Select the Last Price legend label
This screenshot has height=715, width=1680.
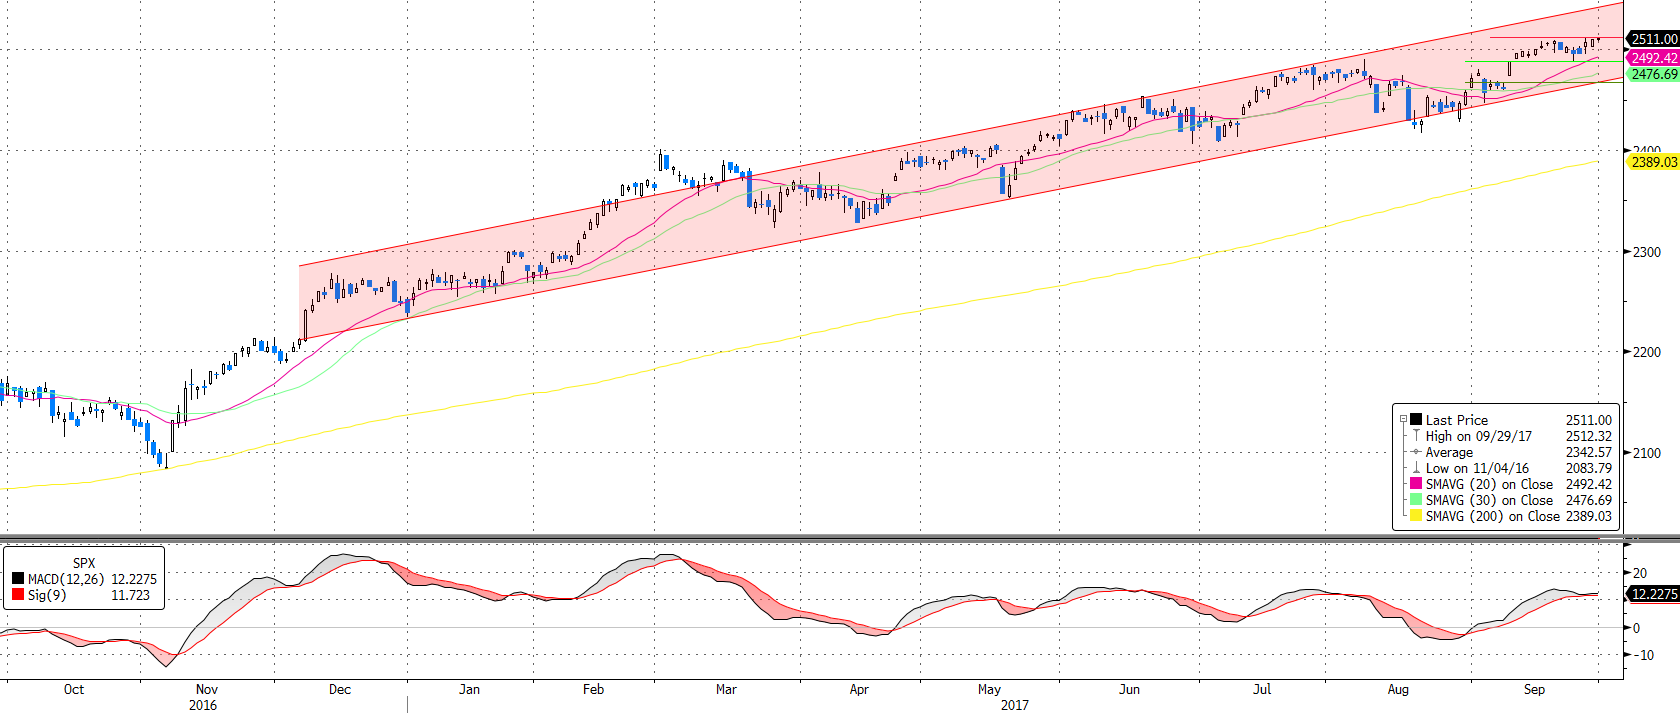coord(1457,420)
